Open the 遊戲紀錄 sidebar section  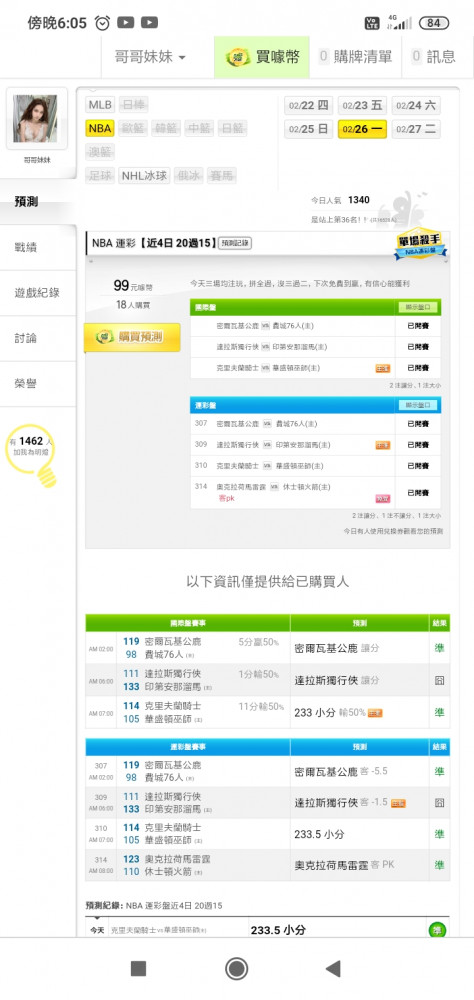(x=37, y=293)
